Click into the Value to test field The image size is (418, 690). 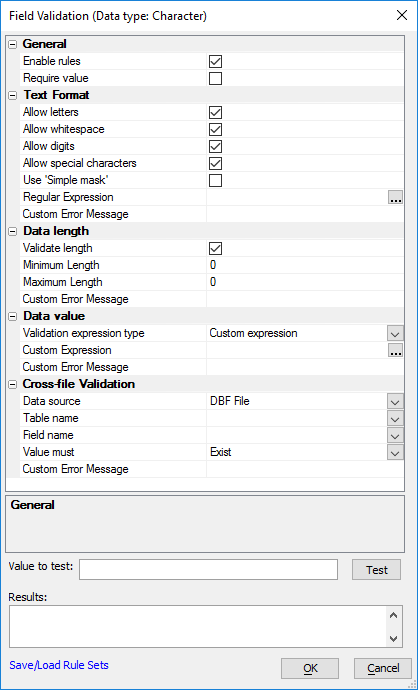pos(209,569)
